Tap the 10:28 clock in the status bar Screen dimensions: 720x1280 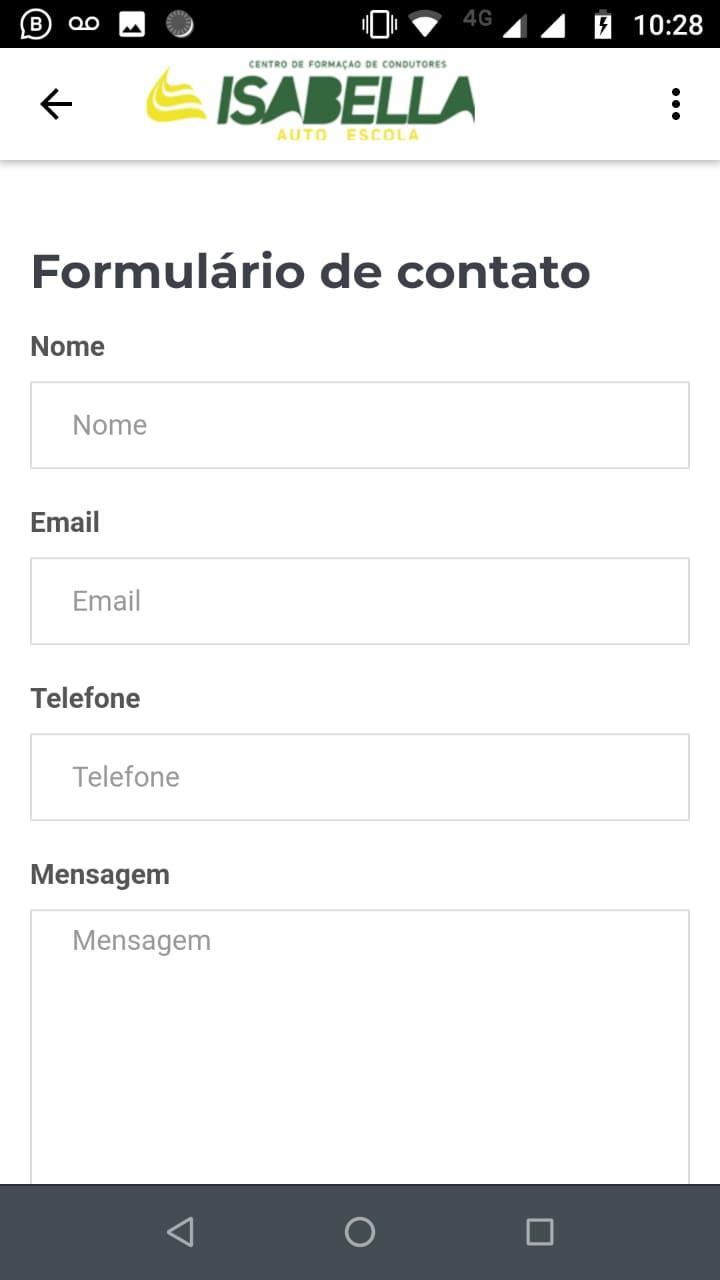(x=668, y=24)
